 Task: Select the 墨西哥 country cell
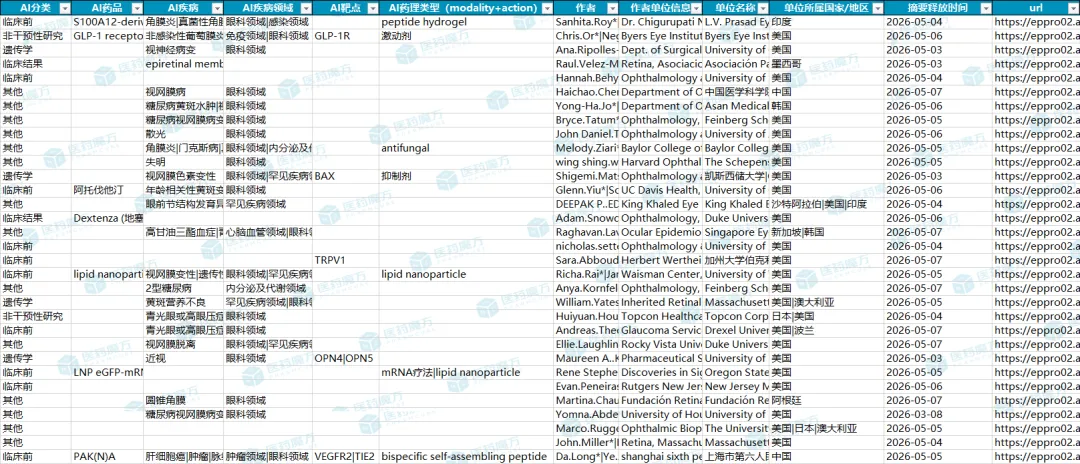tap(826, 64)
